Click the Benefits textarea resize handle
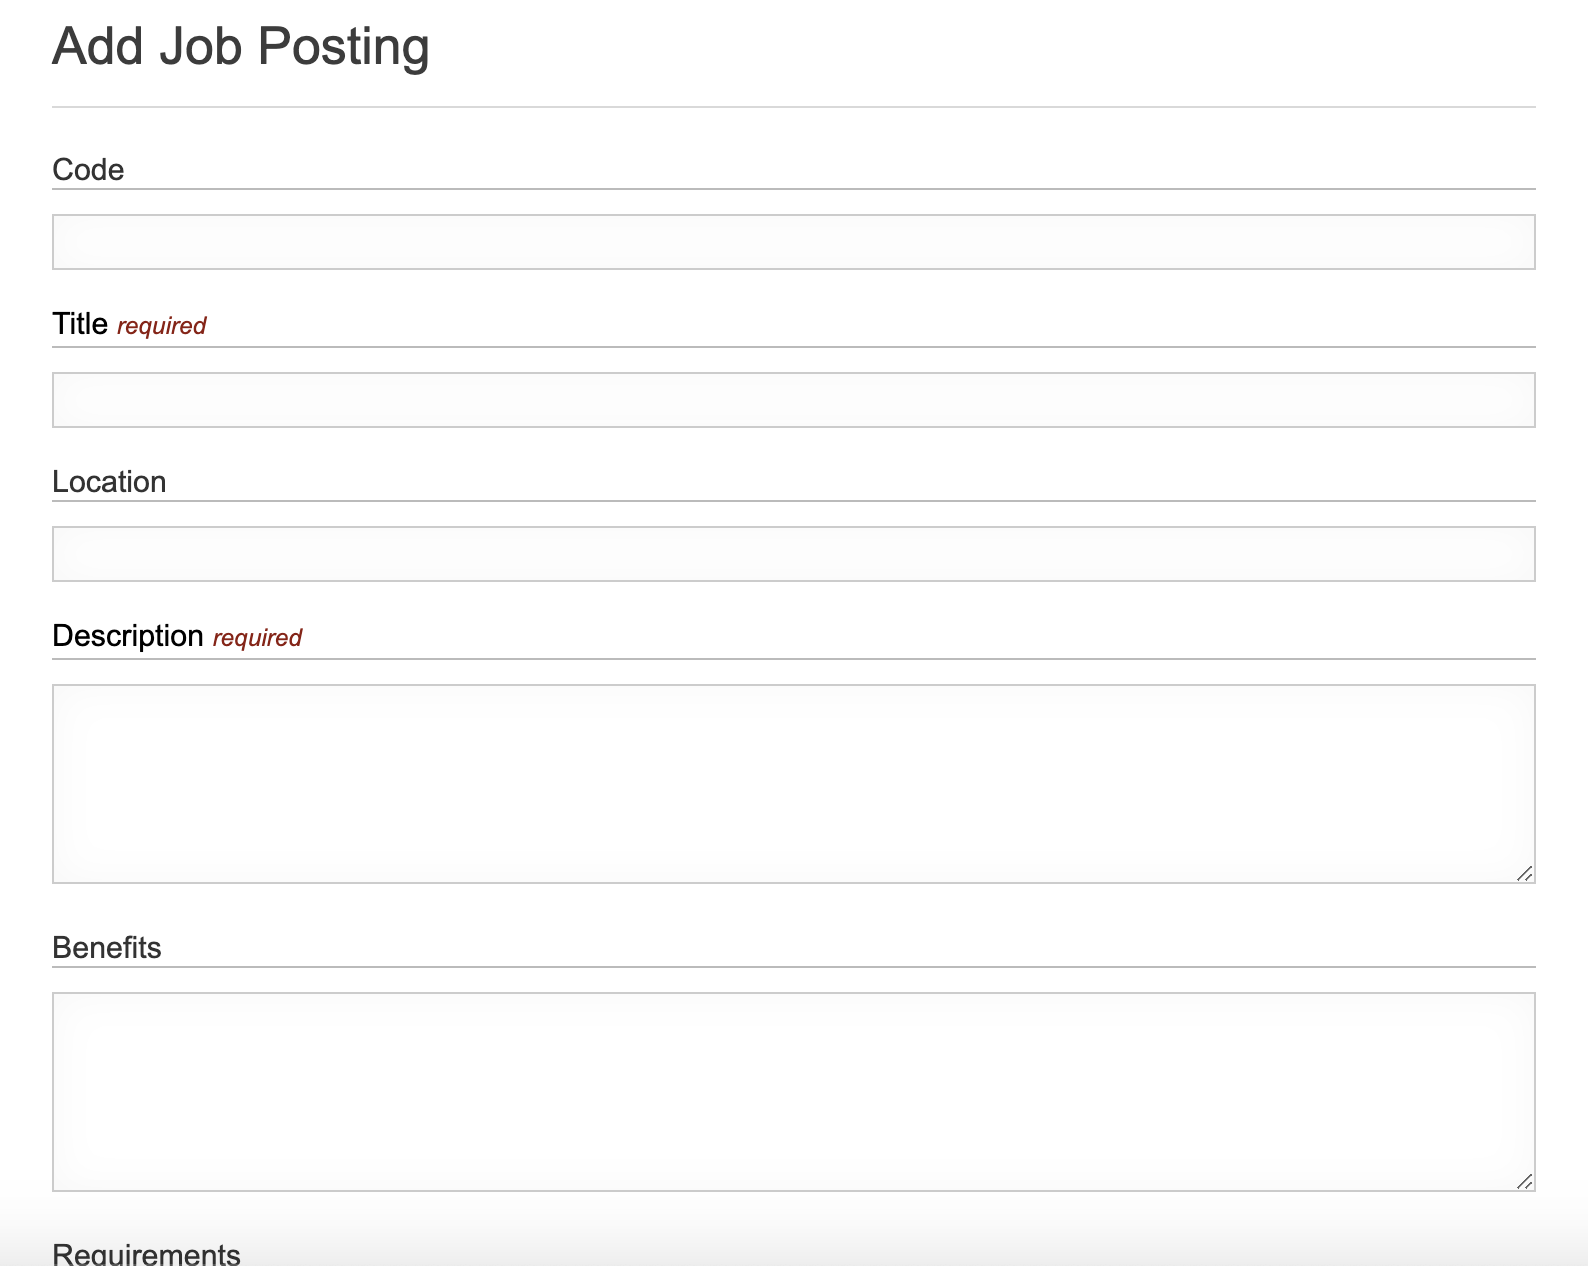 coord(1524,1182)
